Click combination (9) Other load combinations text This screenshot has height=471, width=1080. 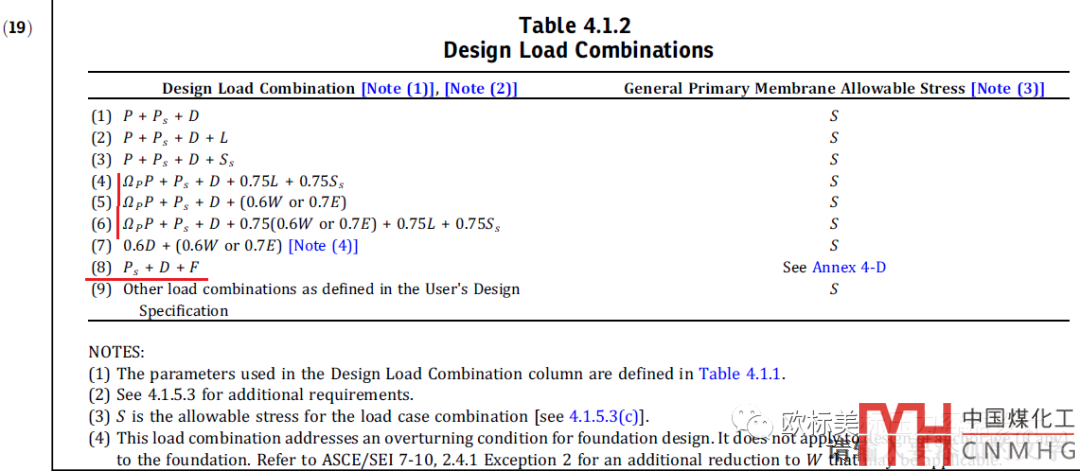pos(320,290)
